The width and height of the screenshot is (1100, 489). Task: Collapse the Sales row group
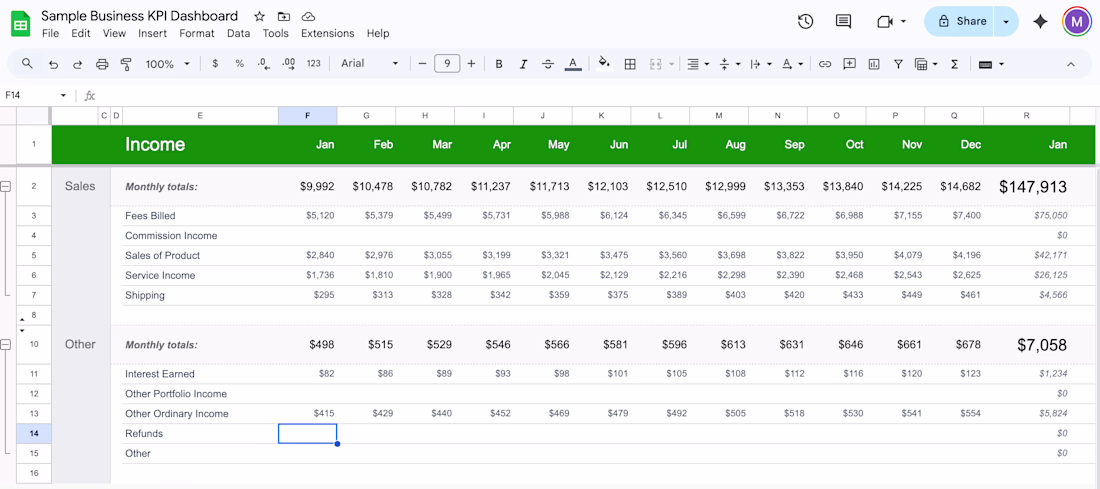6,187
